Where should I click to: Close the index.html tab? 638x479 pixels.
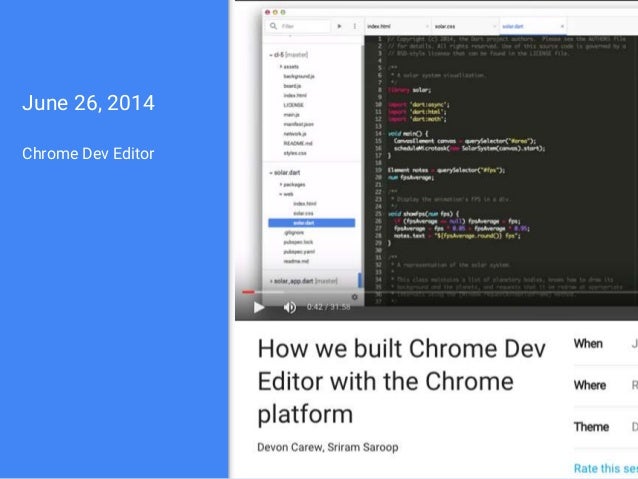[427, 26]
